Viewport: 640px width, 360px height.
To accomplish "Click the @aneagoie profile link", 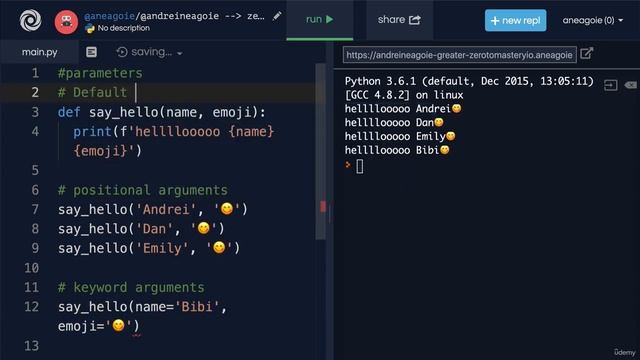I will pyautogui.click(x=109, y=16).
